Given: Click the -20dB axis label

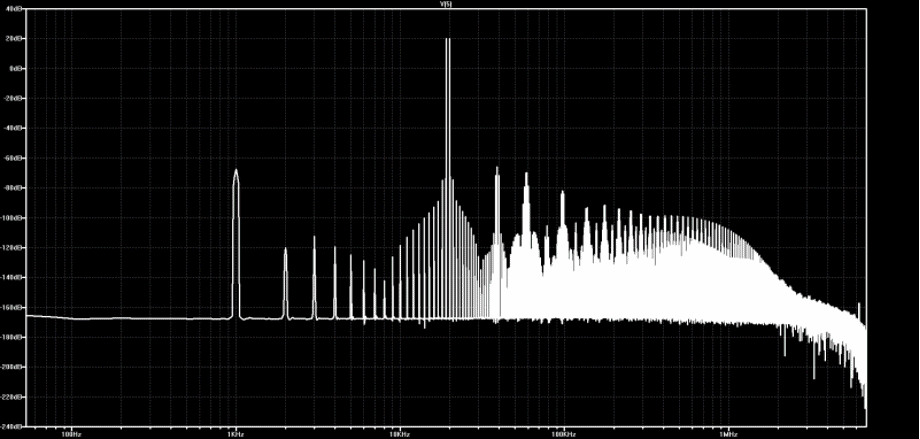Looking at the screenshot, I should (14, 99).
